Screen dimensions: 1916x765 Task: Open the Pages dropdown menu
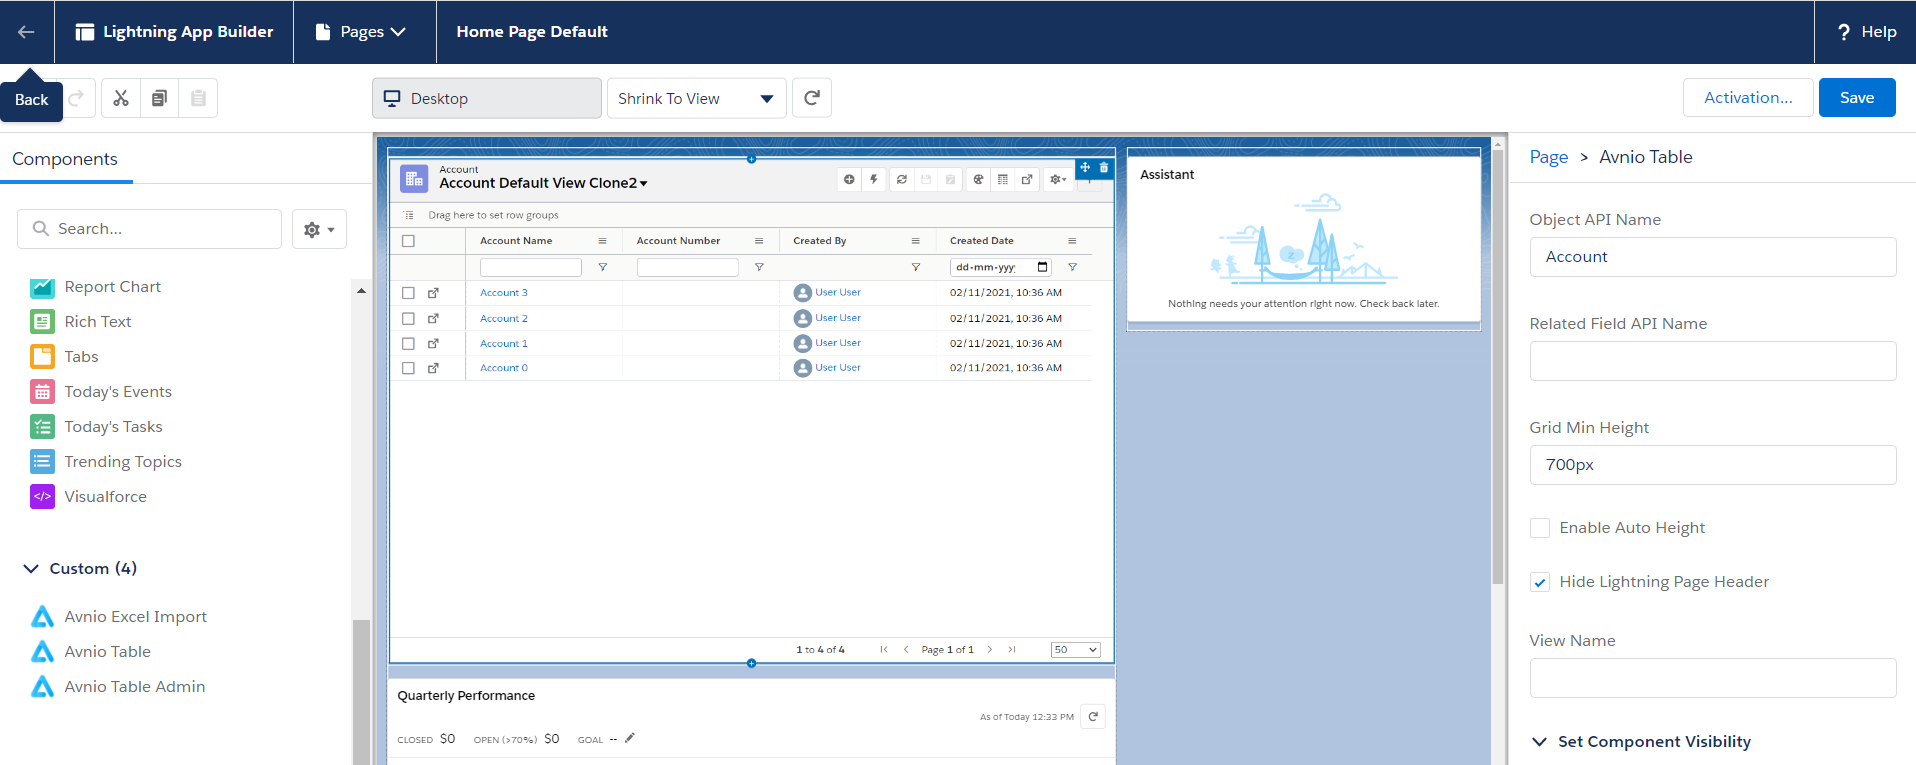tap(361, 32)
